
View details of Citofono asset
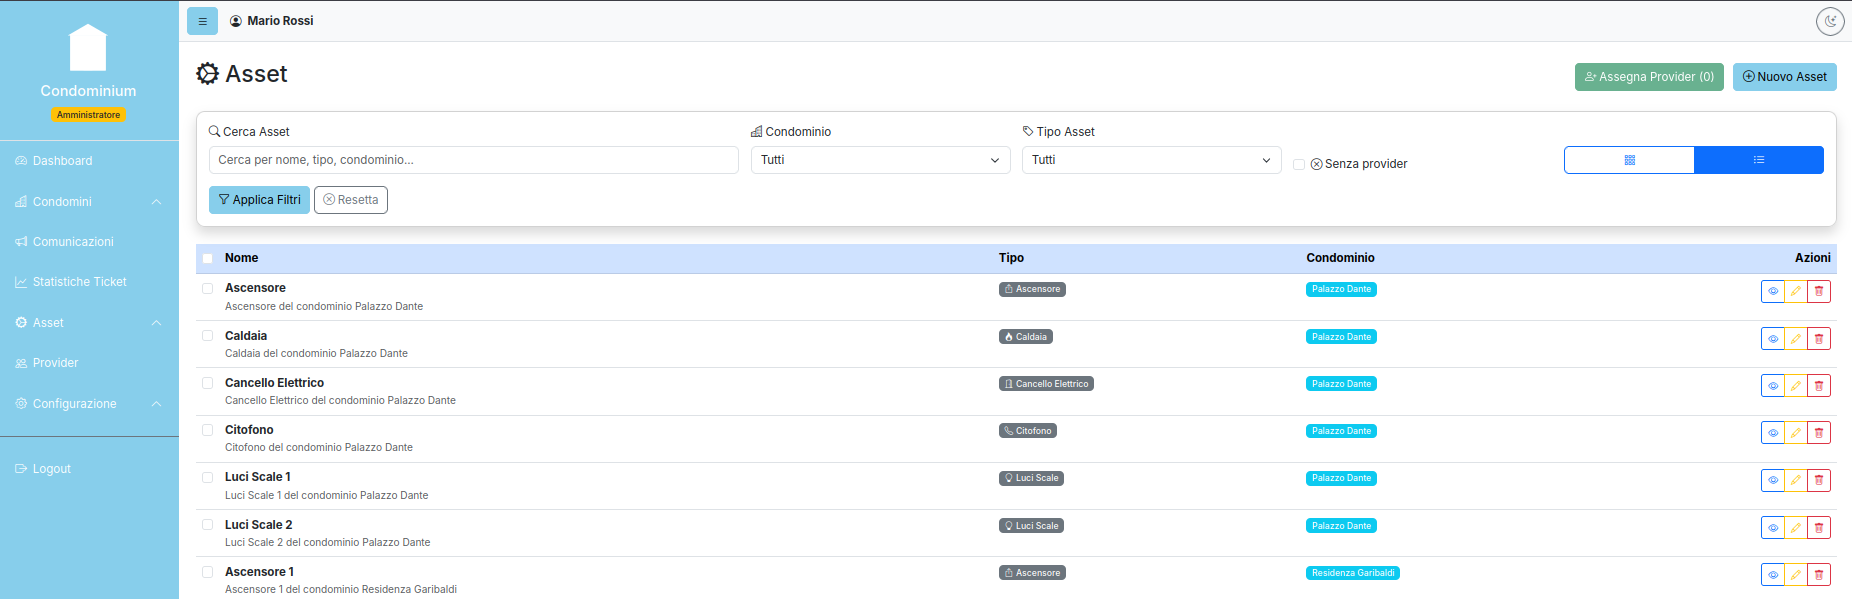click(x=1772, y=433)
